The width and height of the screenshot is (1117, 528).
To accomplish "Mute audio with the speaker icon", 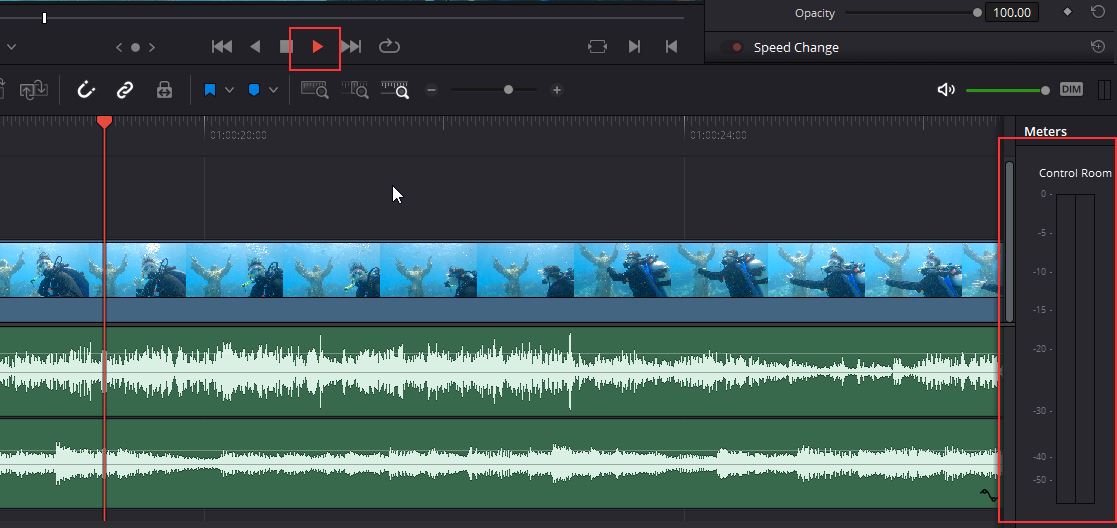I will [946, 90].
